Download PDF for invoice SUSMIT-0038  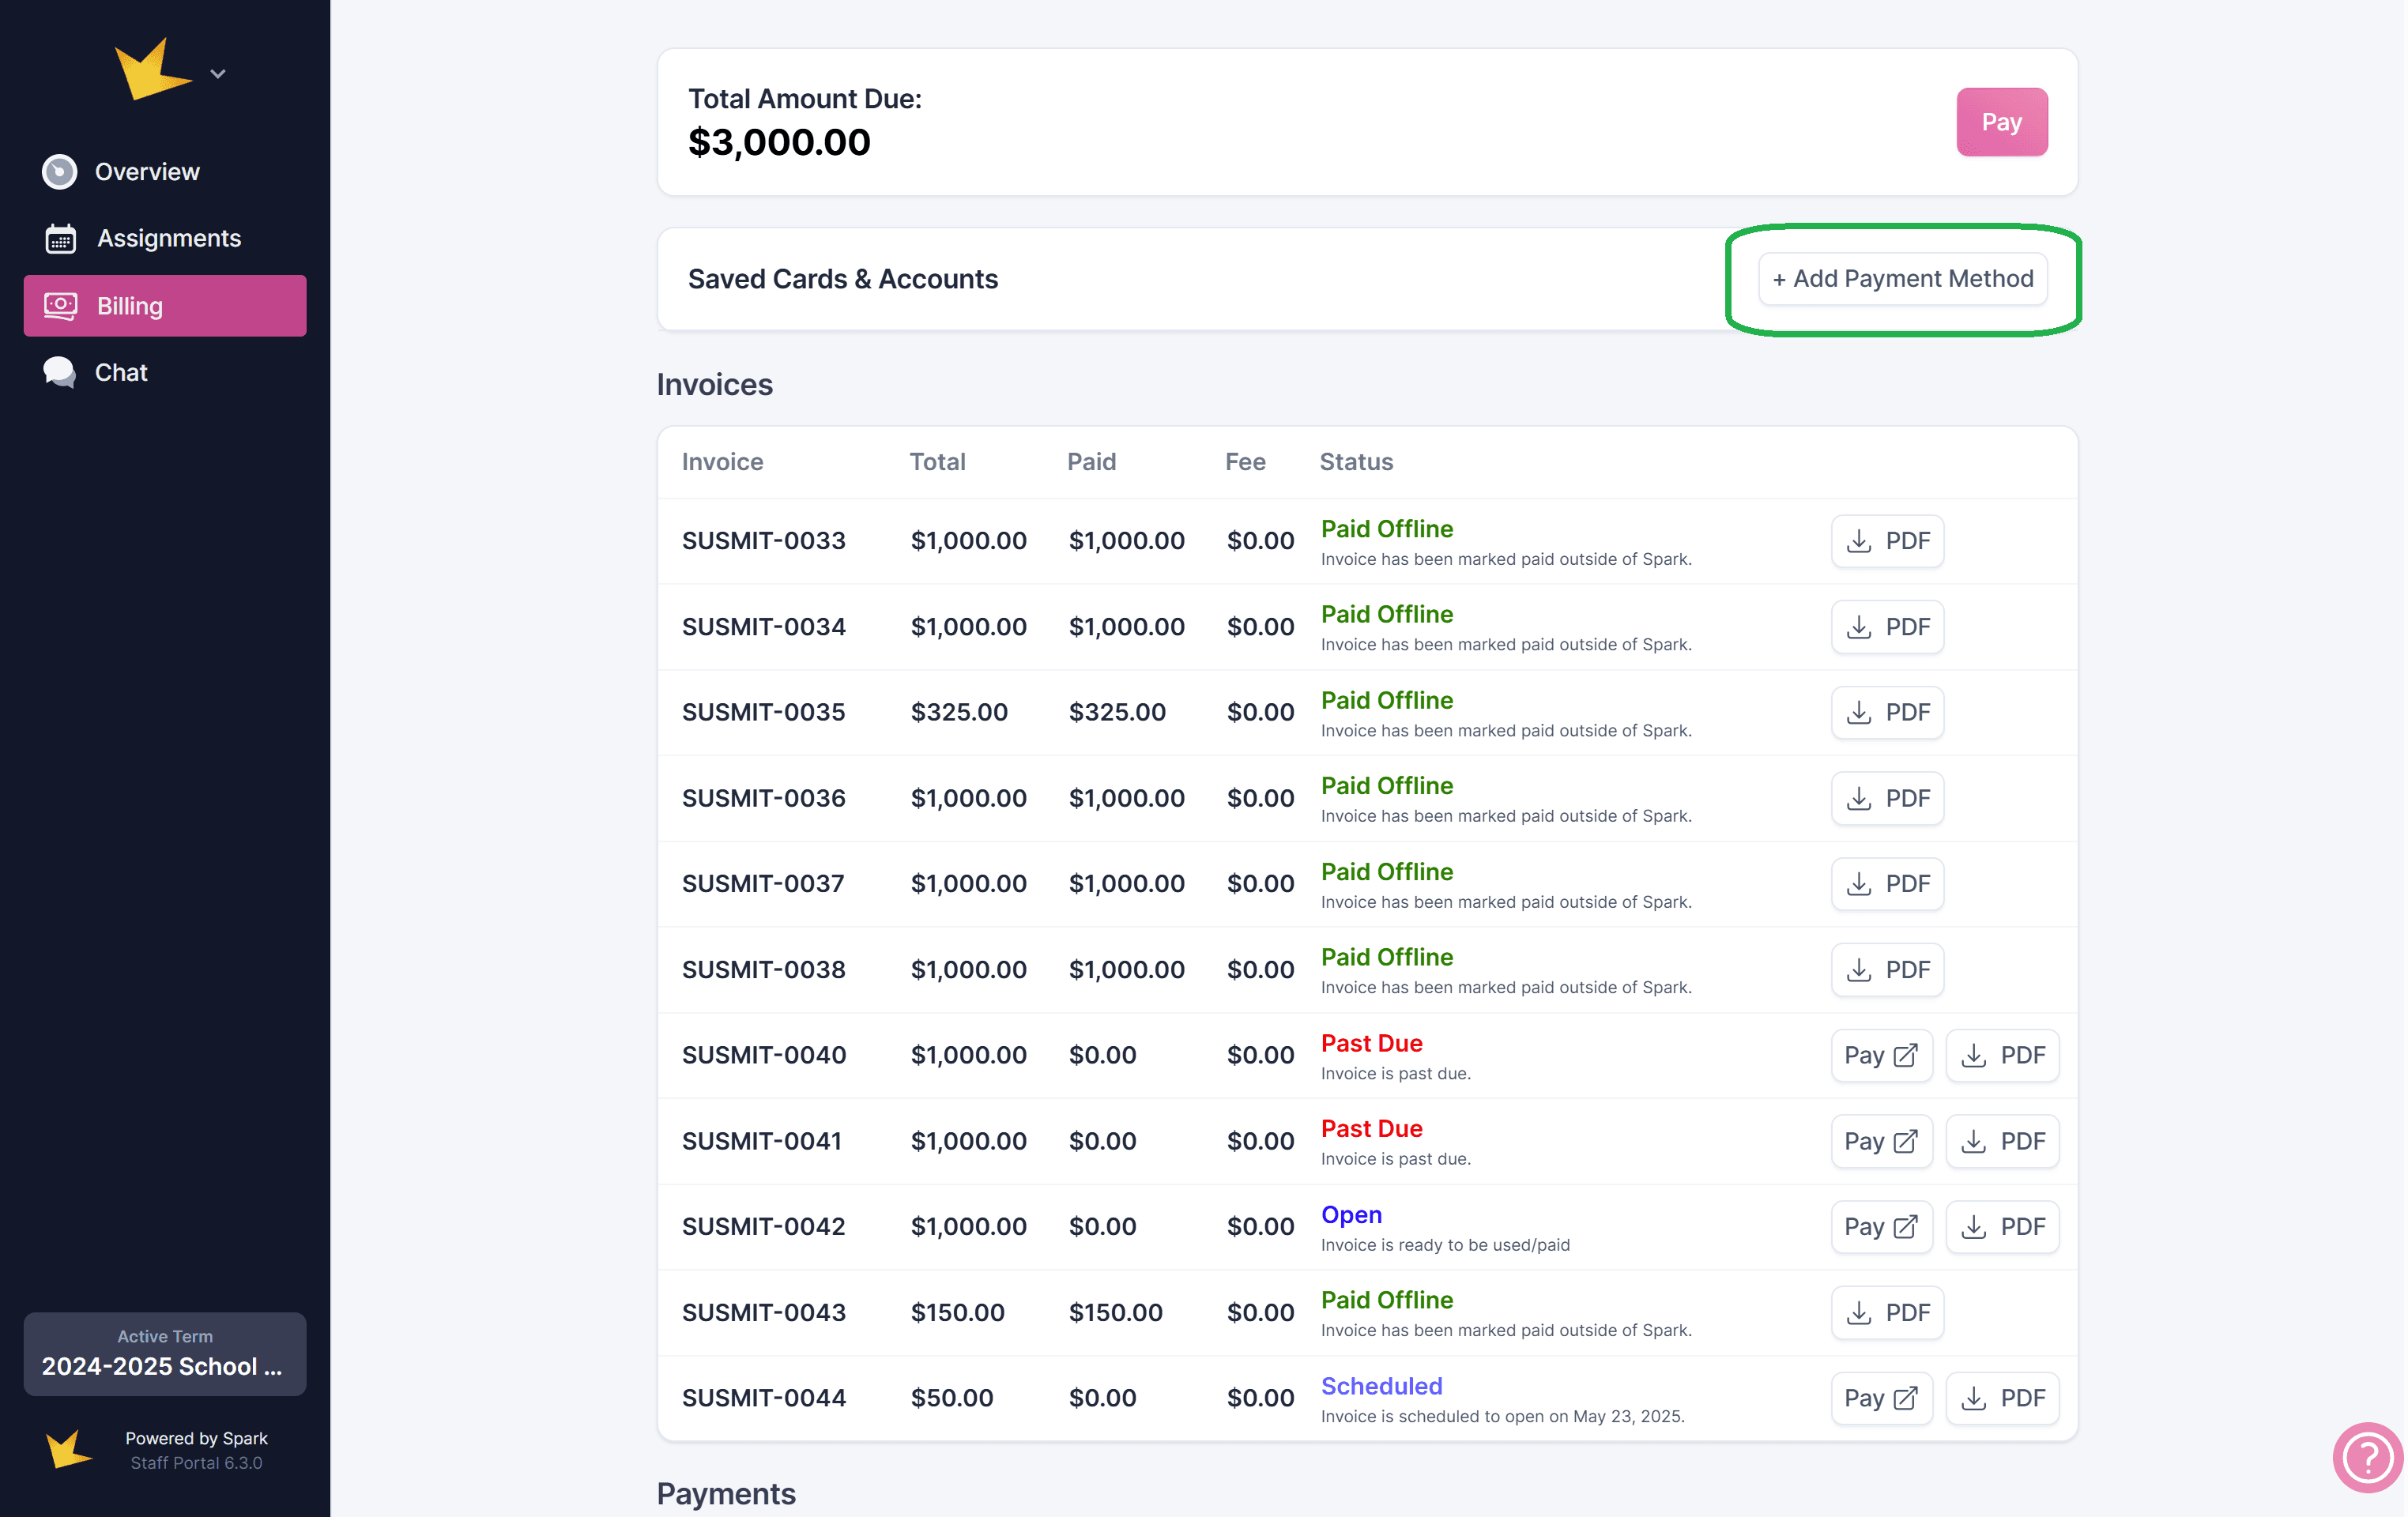pyautogui.click(x=1886, y=969)
